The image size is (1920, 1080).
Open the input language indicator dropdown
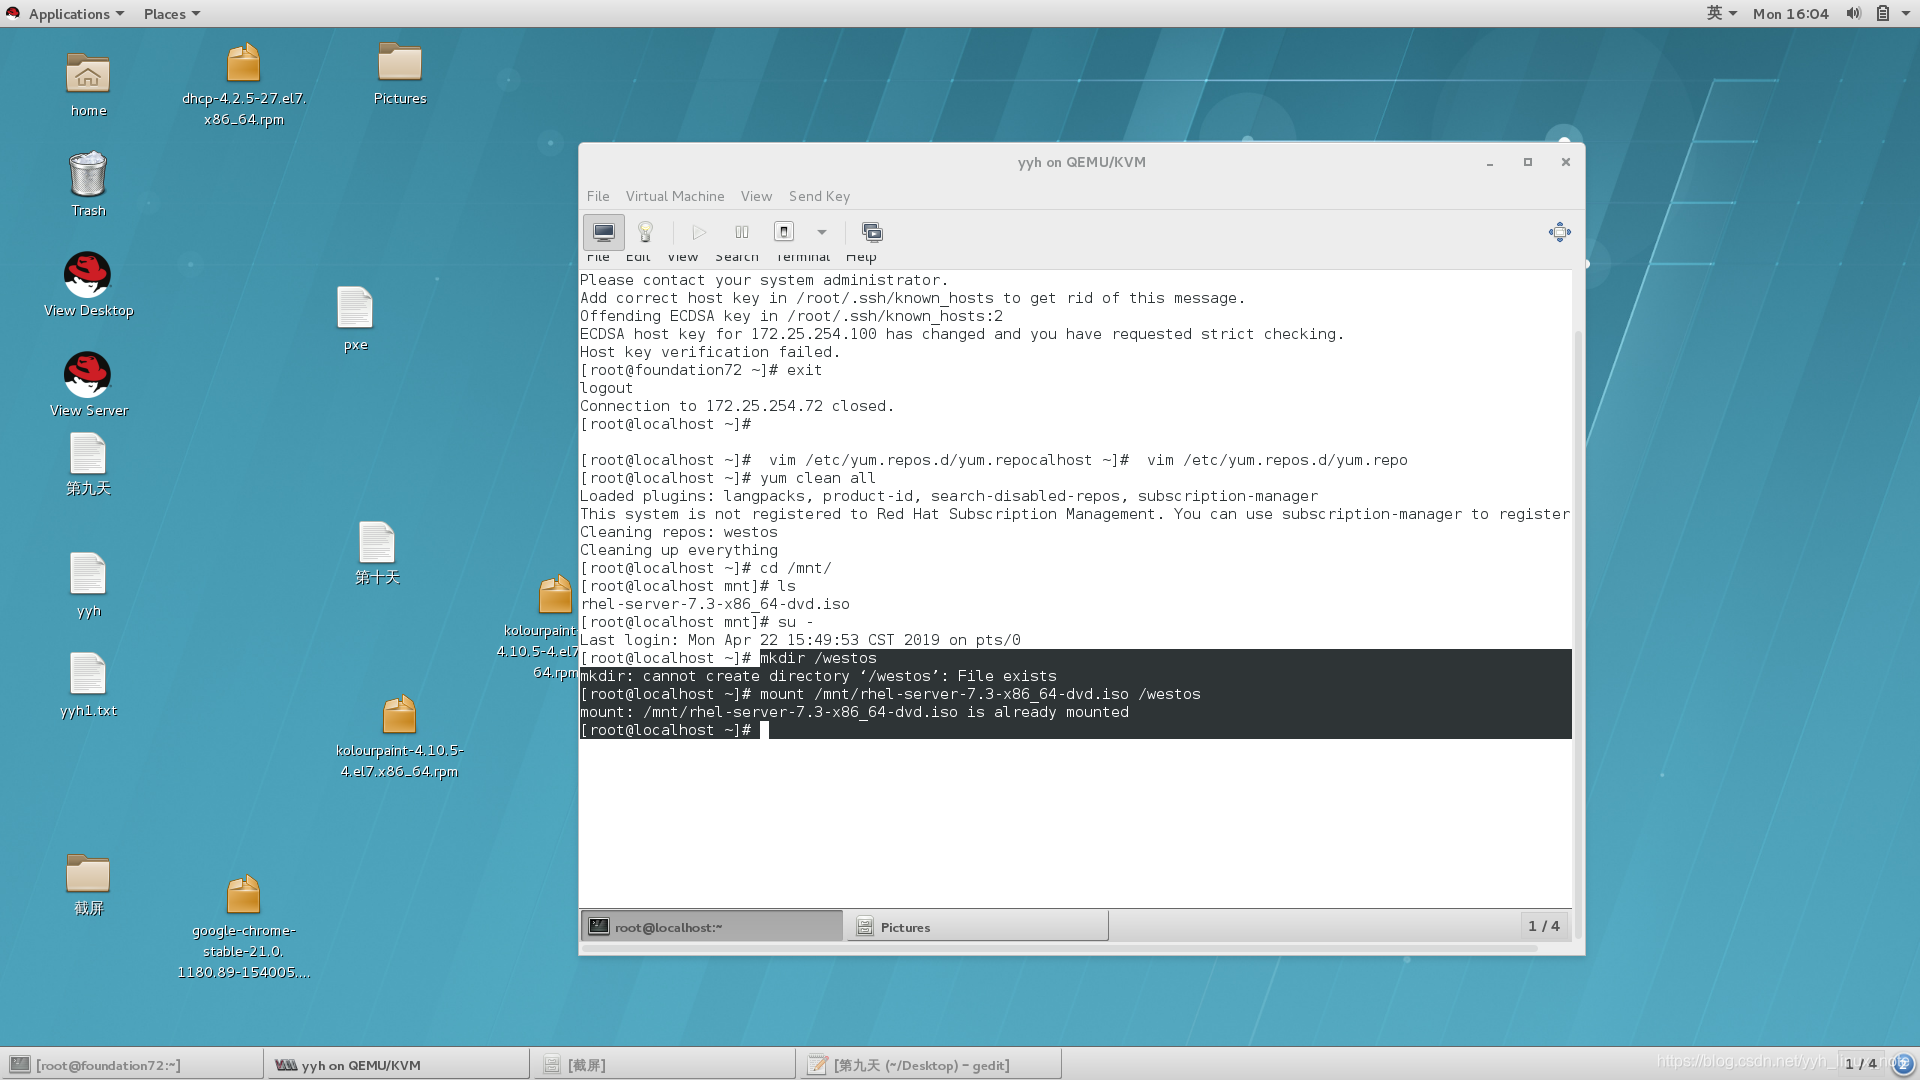pyautogui.click(x=1721, y=13)
